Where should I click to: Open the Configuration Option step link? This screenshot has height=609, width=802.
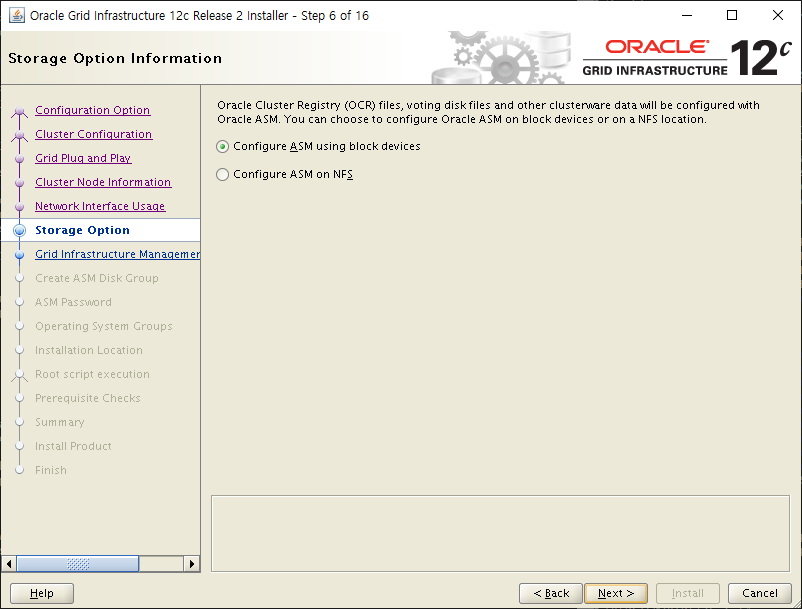coord(93,110)
